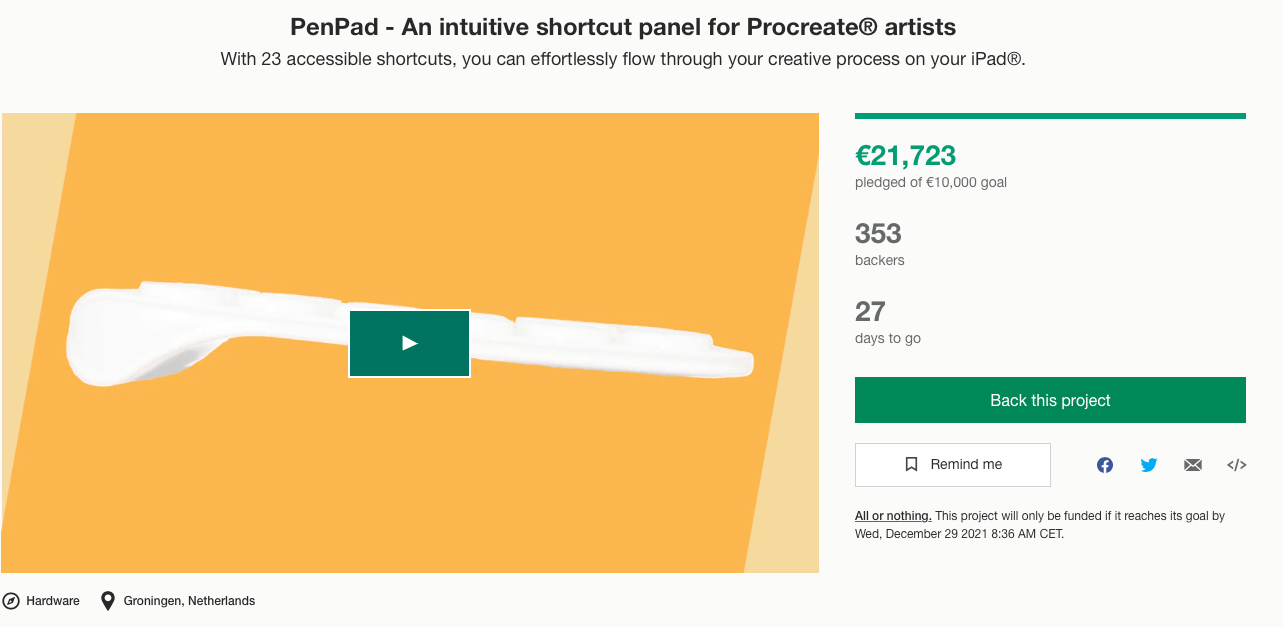The height and width of the screenshot is (627, 1283).
Task: Click the €21,723 pledged amount
Action: [905, 155]
